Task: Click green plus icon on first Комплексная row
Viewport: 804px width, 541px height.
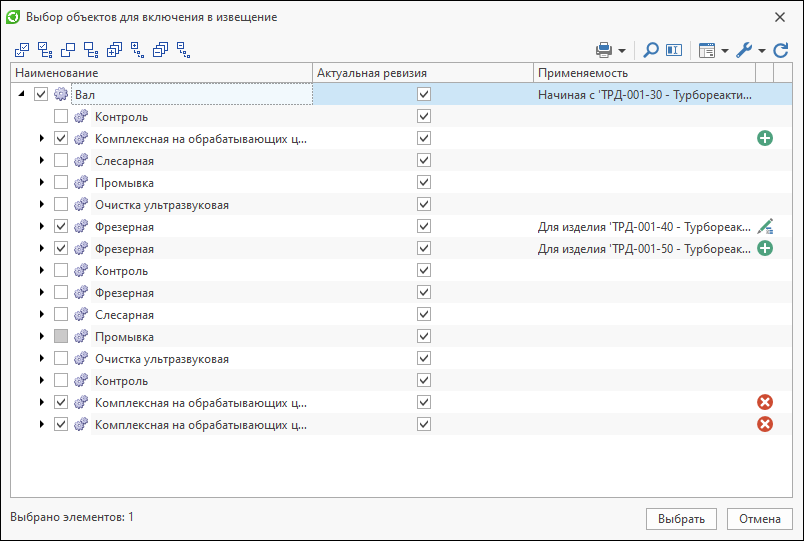Action: (x=765, y=138)
